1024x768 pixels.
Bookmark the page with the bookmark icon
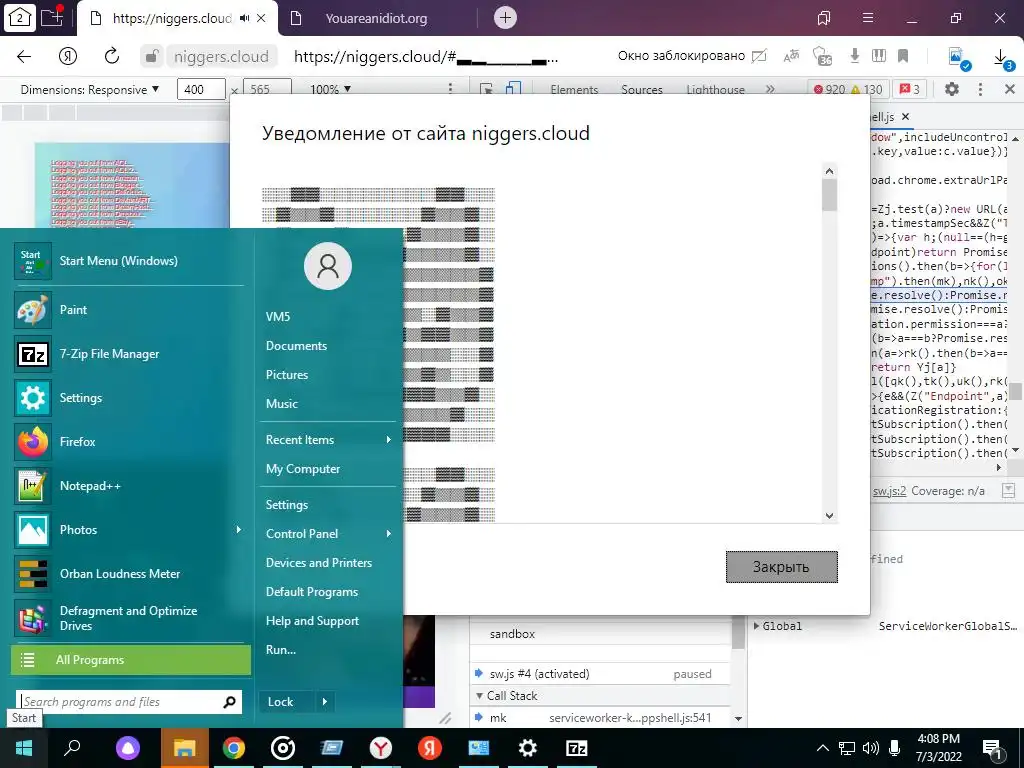pos(903,56)
